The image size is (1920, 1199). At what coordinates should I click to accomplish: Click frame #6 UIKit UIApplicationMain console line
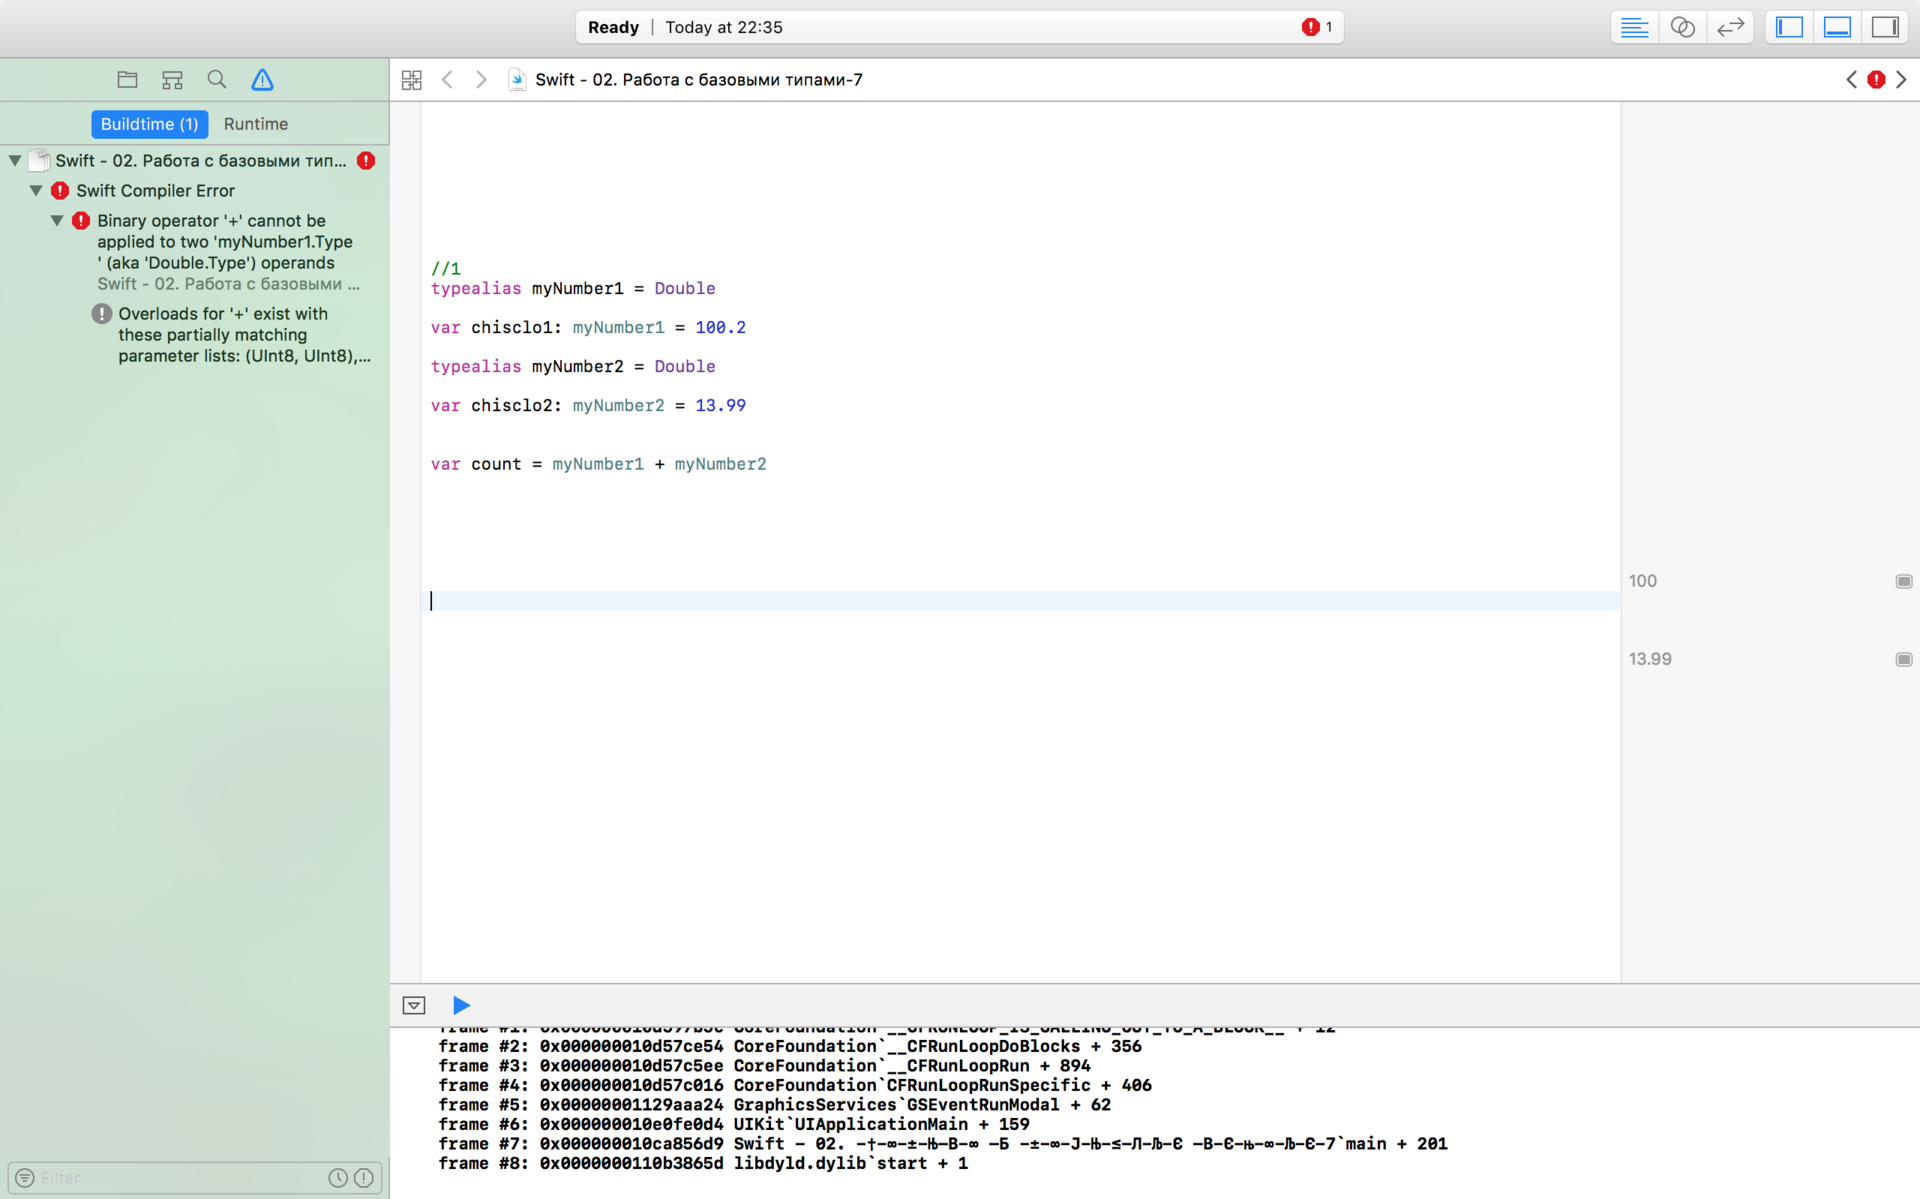(734, 1124)
